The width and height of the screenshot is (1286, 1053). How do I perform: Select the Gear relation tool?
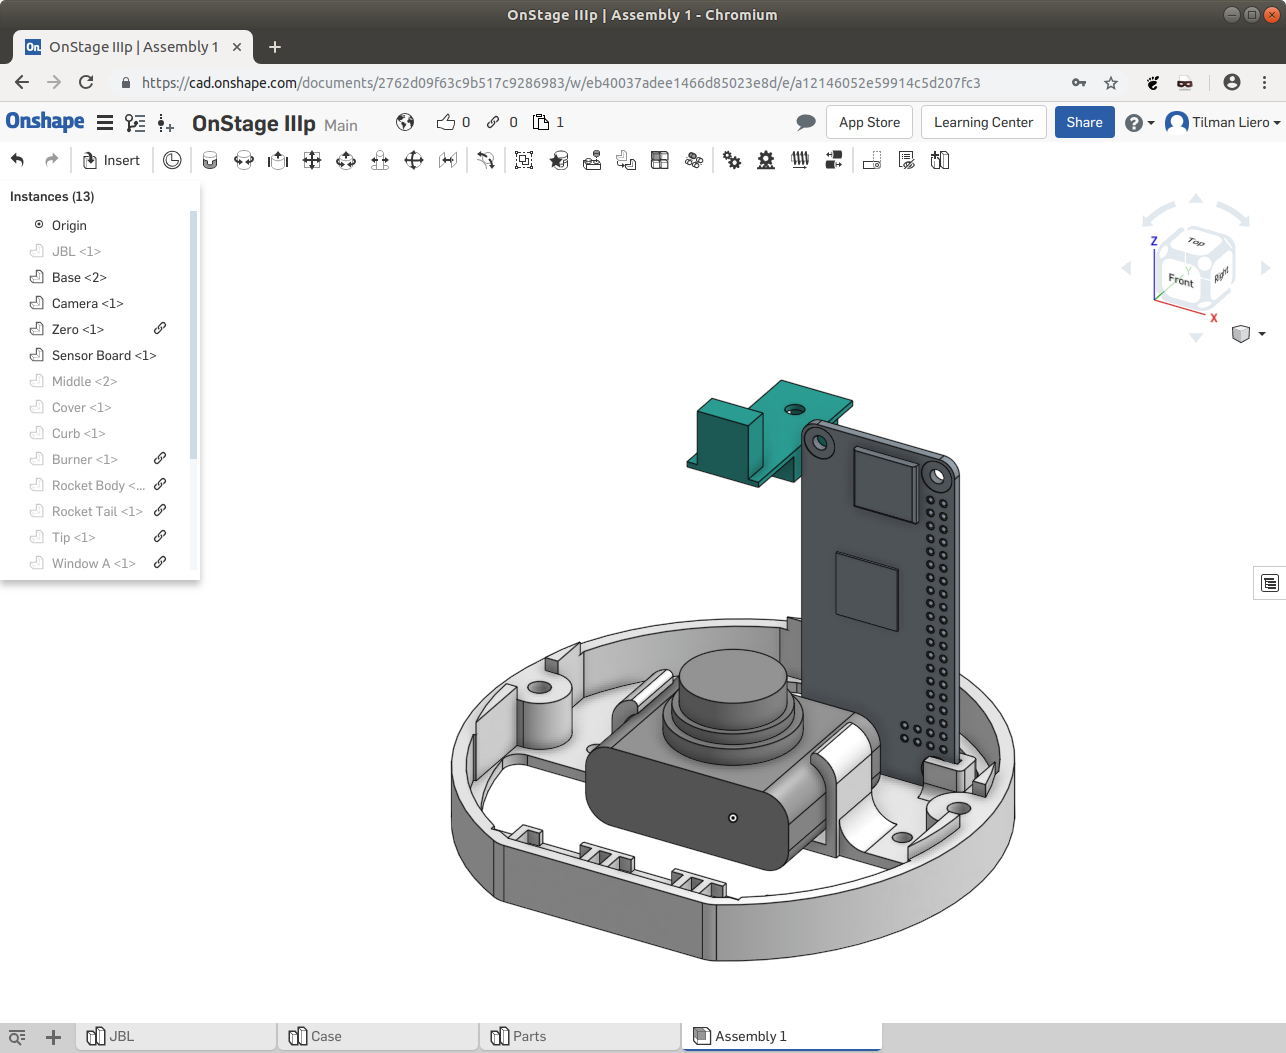(x=732, y=160)
